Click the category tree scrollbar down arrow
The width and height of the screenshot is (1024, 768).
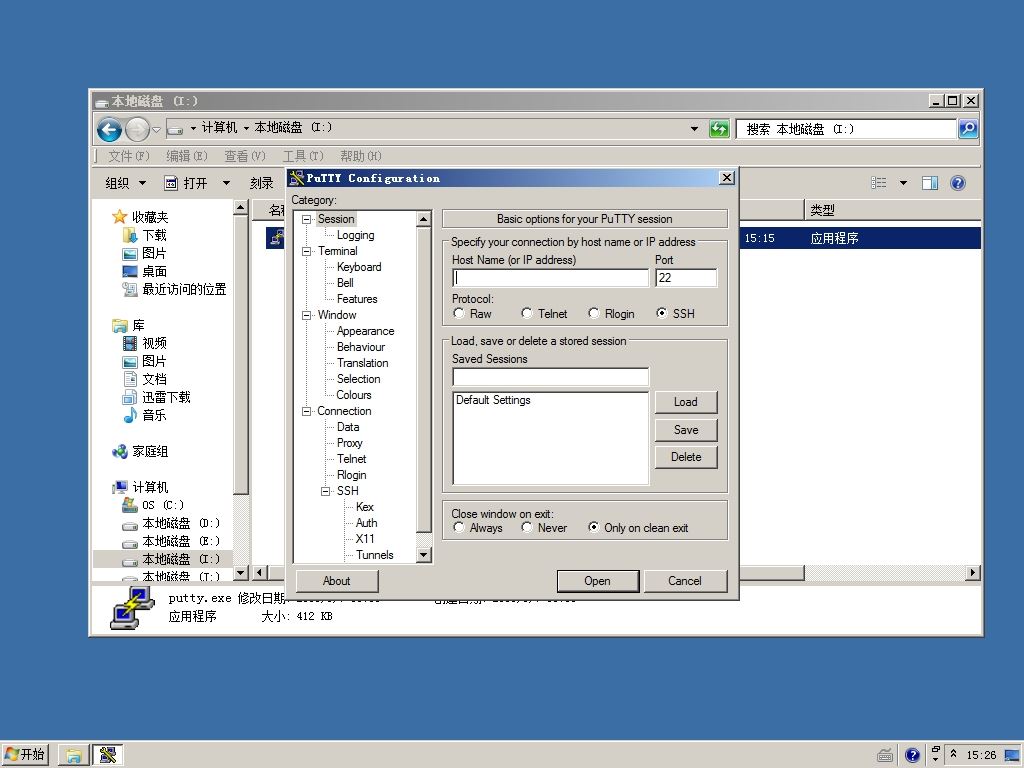pyautogui.click(x=423, y=555)
